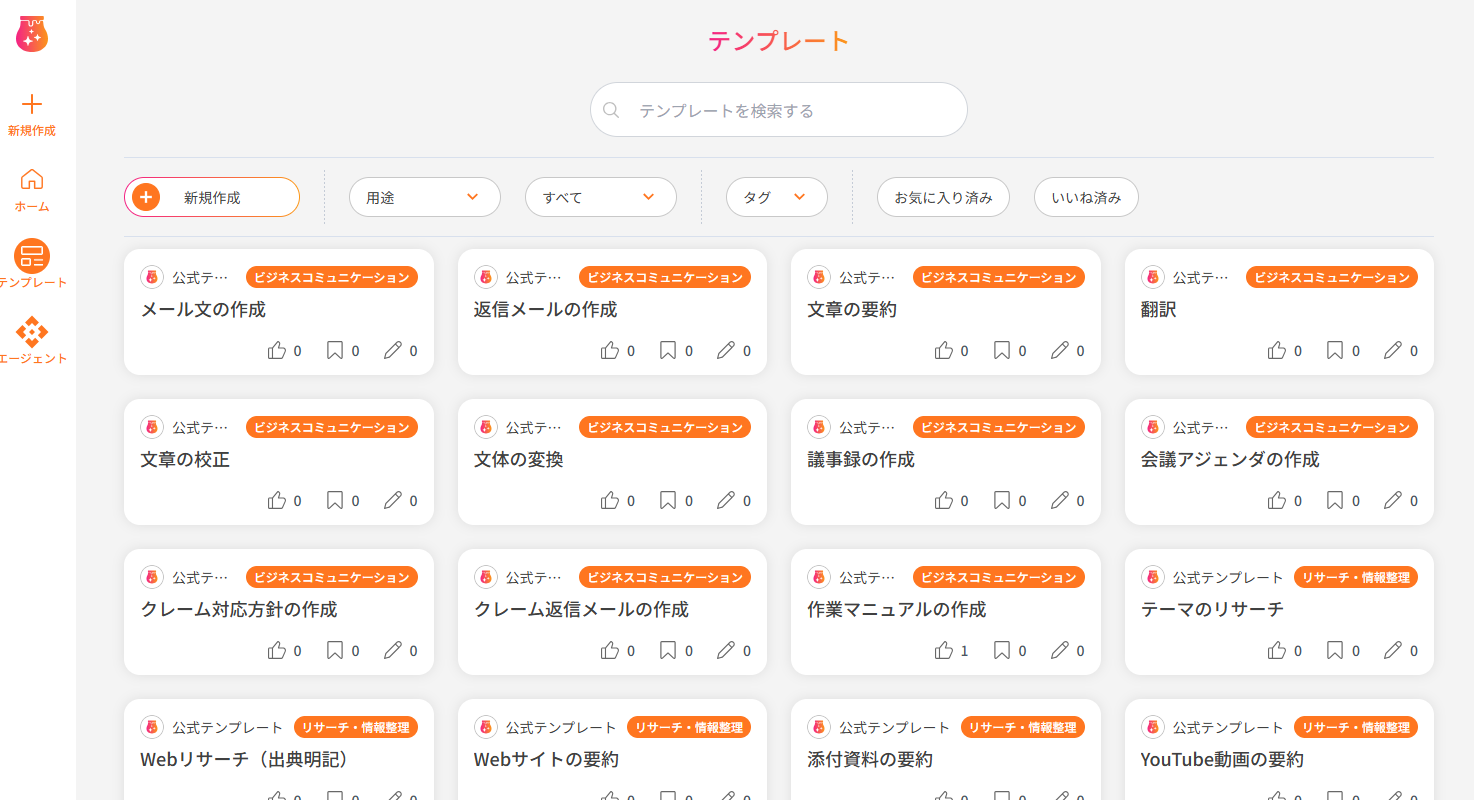Edit the メール文の作成 template
Screen dimensions: 1474x800
click(393, 350)
